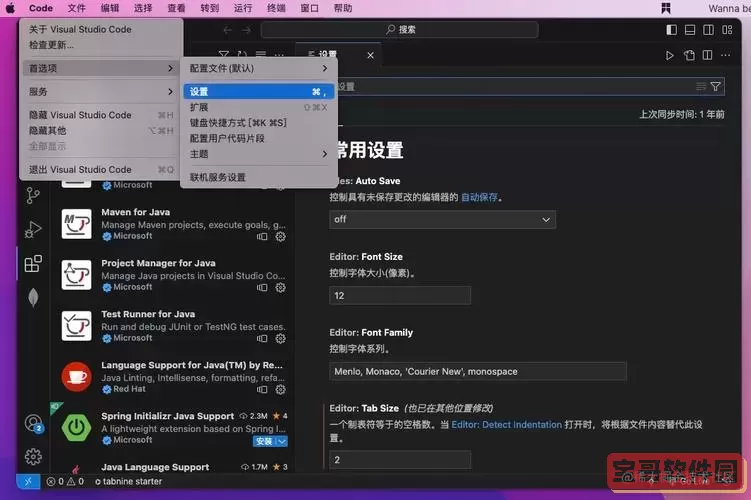Viewport: 751px width, 500px height.
Task: Open settings JSON file icon
Action: [x=689, y=56]
